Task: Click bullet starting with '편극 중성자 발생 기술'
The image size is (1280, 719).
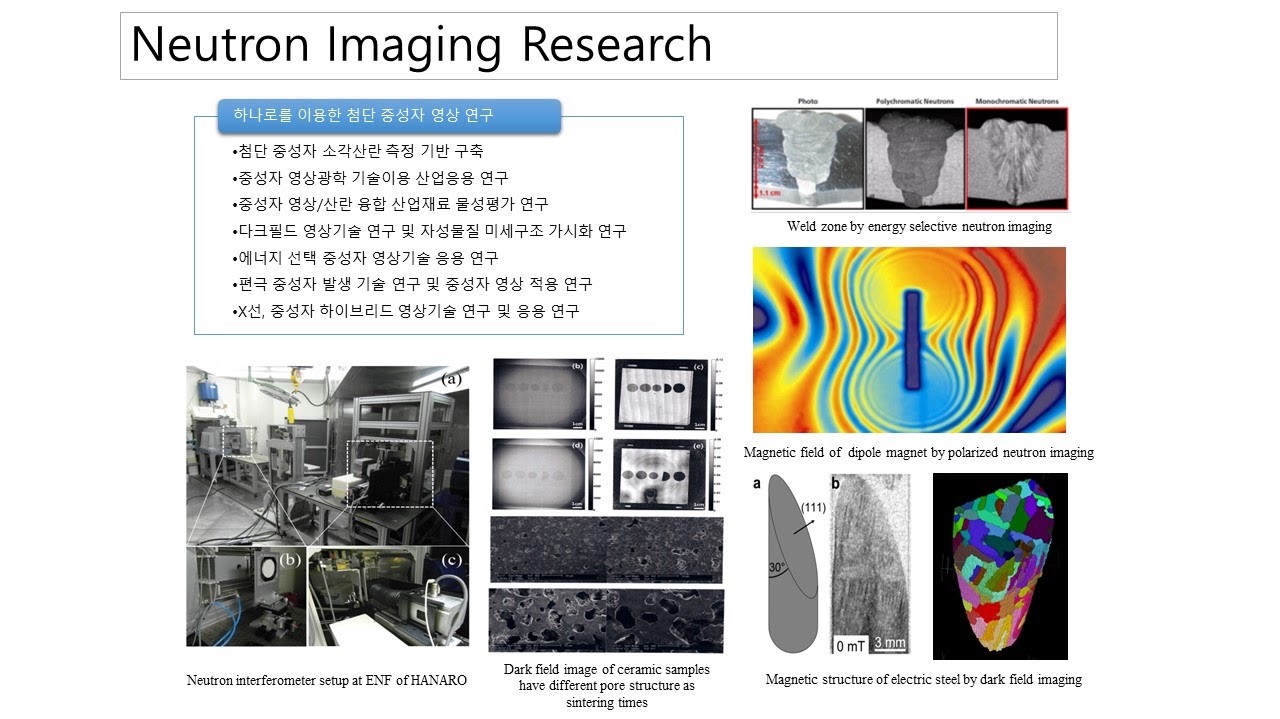Action: pyautogui.click(x=411, y=284)
